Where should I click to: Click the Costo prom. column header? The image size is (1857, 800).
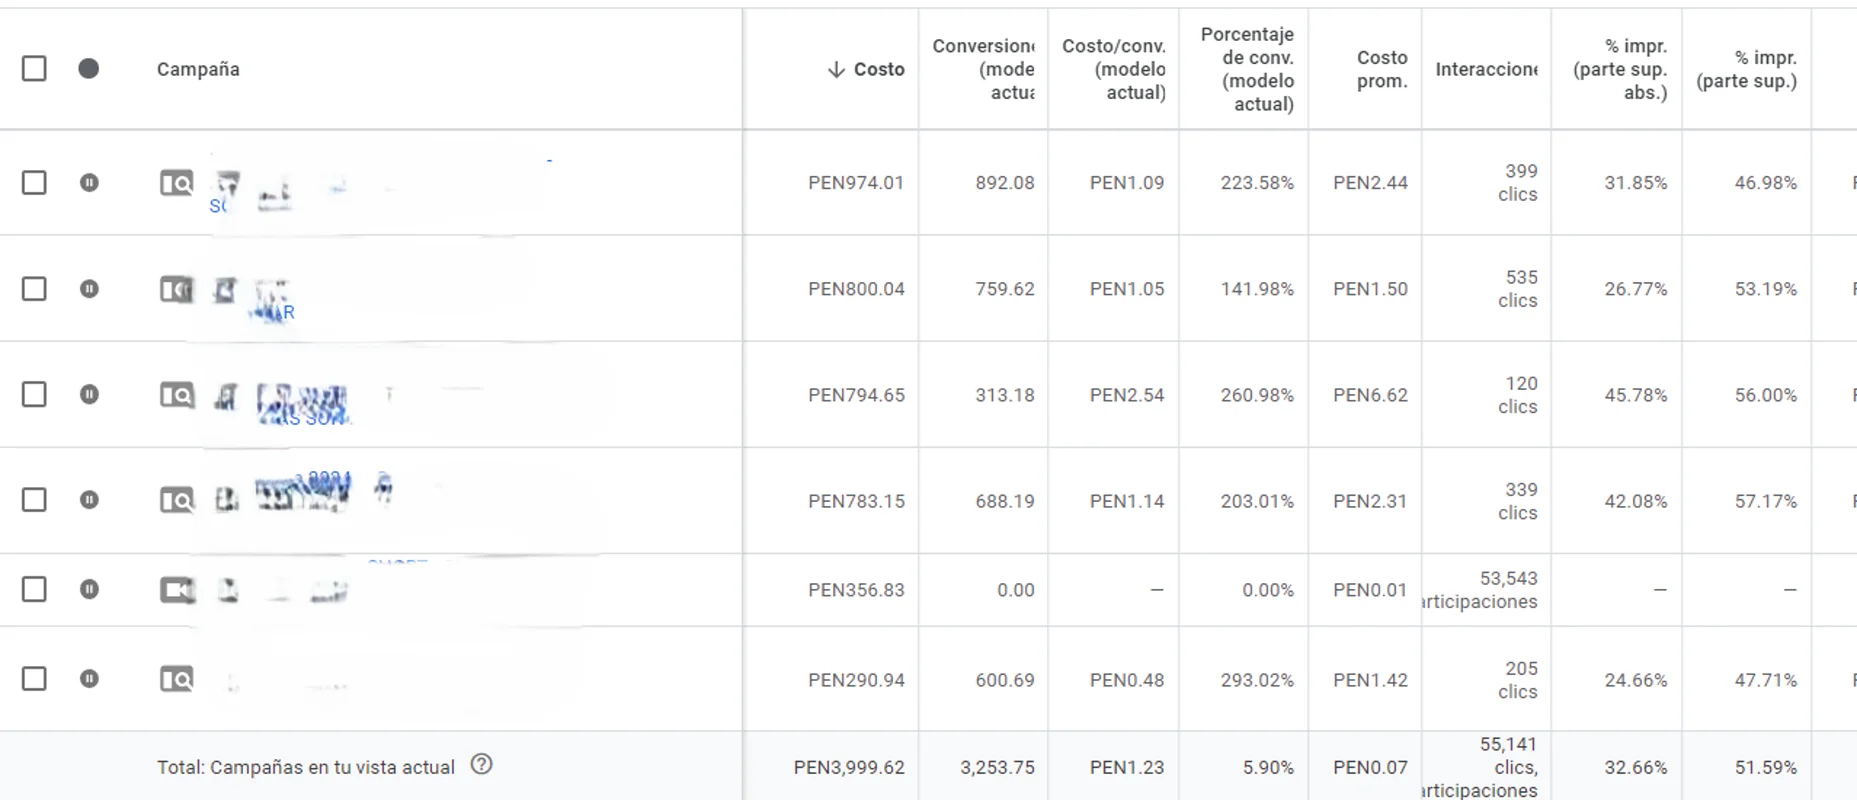[x=1380, y=69]
